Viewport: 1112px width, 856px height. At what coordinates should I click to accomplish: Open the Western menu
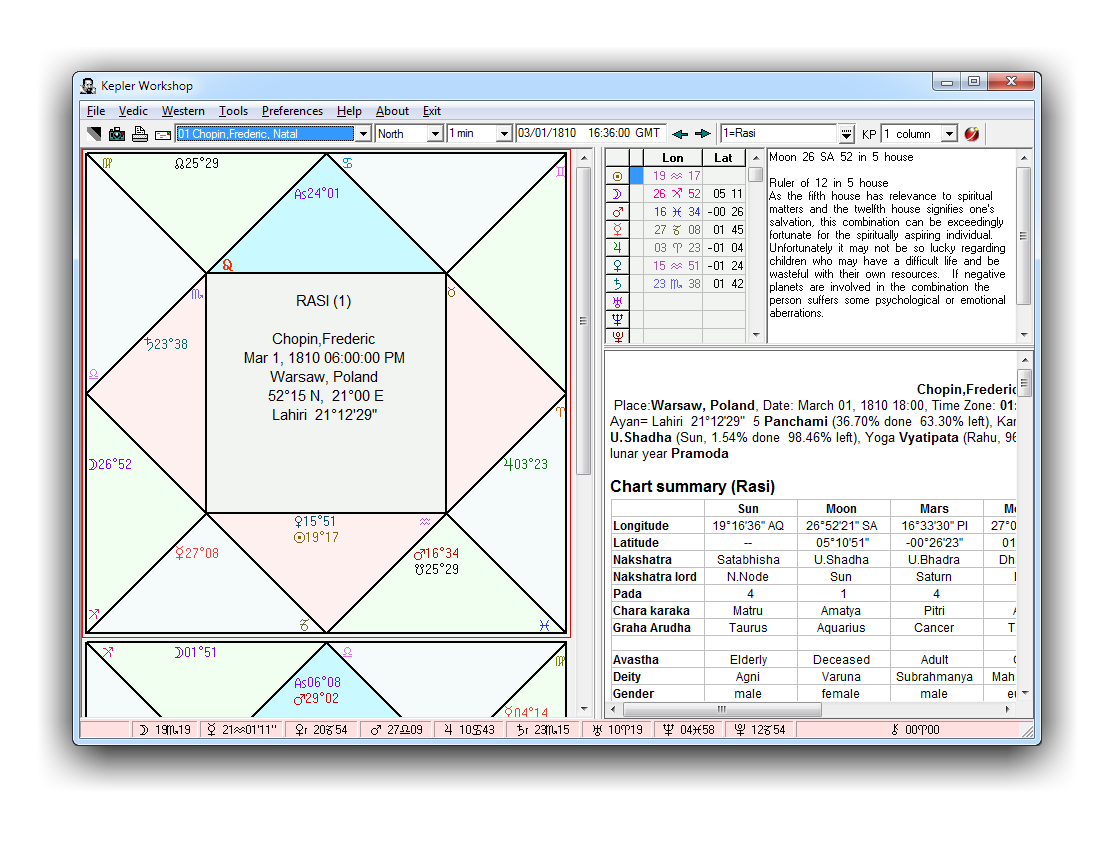[x=183, y=111]
